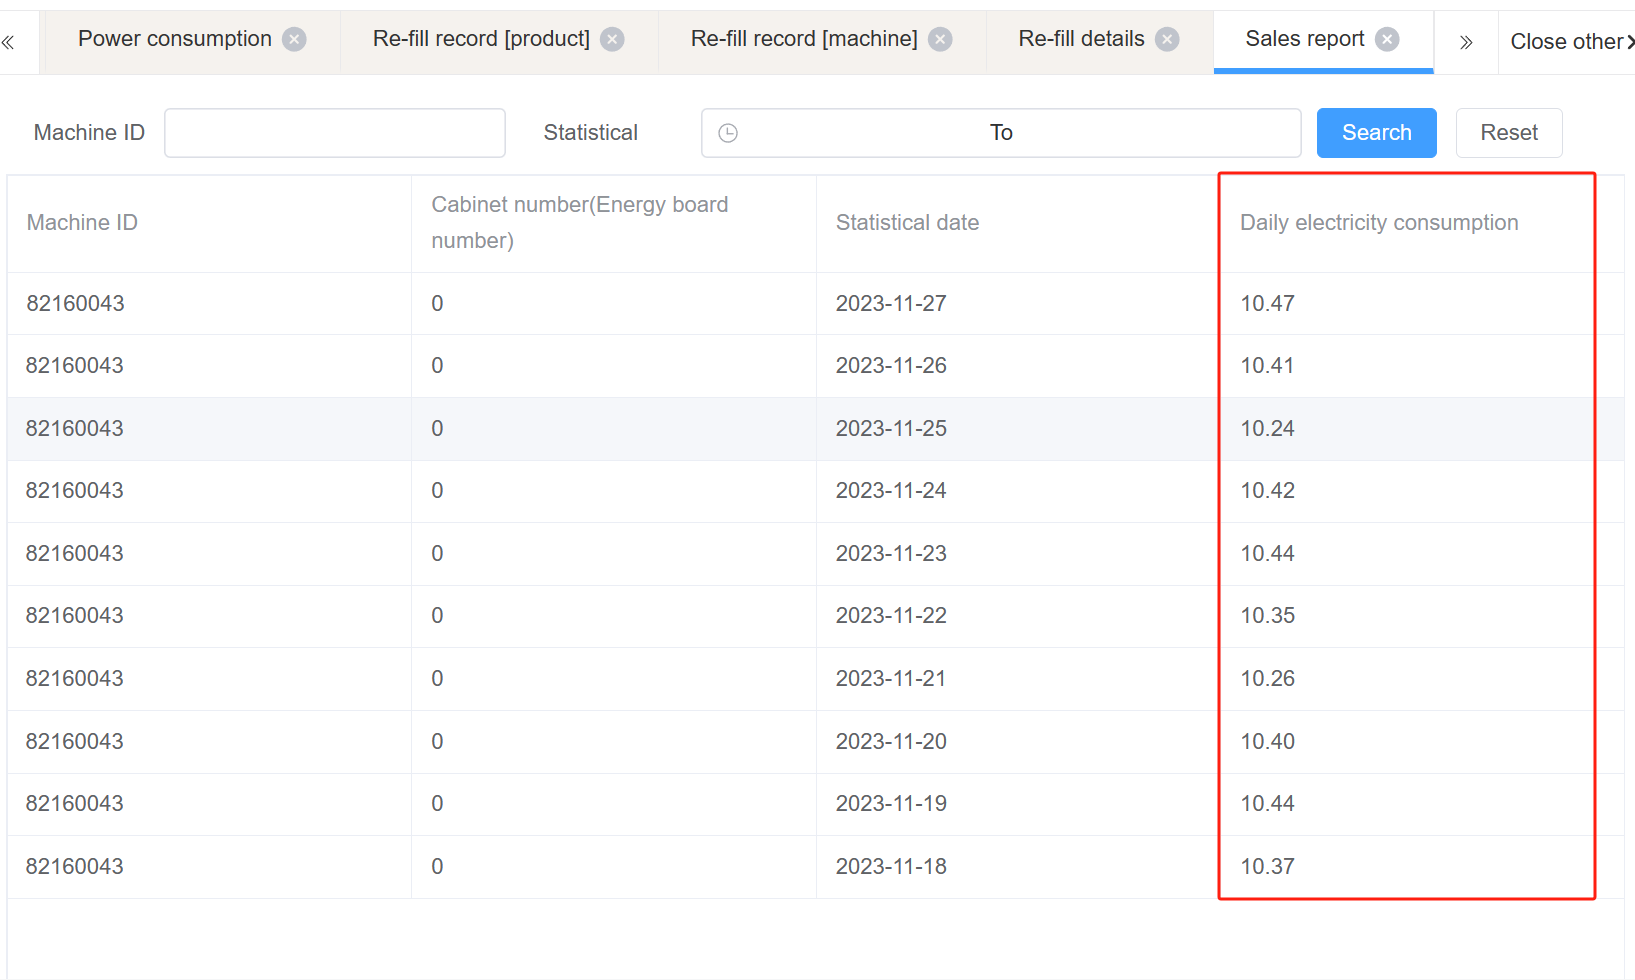Click the Statistical date column header
Screen dimensions: 1635x980
(x=907, y=223)
